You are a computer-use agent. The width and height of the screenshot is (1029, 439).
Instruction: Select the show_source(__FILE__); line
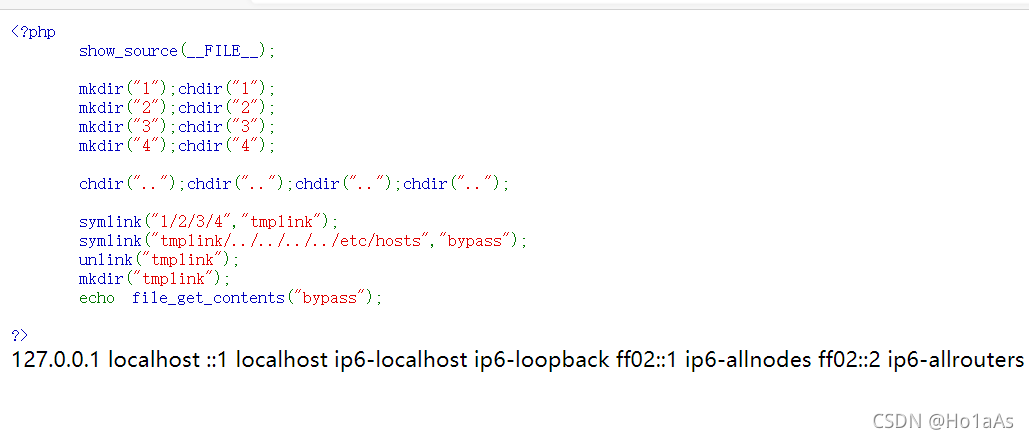pos(177,51)
